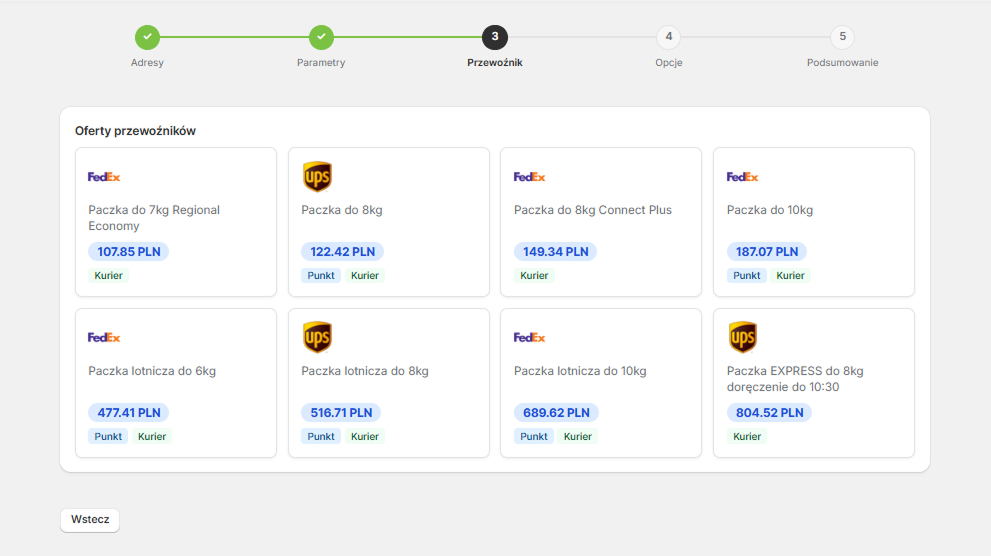Image resolution: width=991 pixels, height=556 pixels.
Task: Jump to step 4 Opcje
Action: tap(669, 37)
